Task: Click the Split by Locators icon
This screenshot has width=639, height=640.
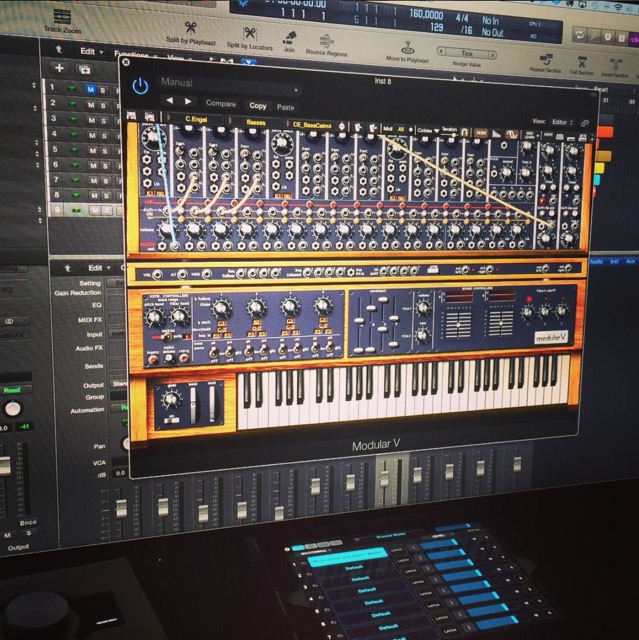Action: click(249, 34)
